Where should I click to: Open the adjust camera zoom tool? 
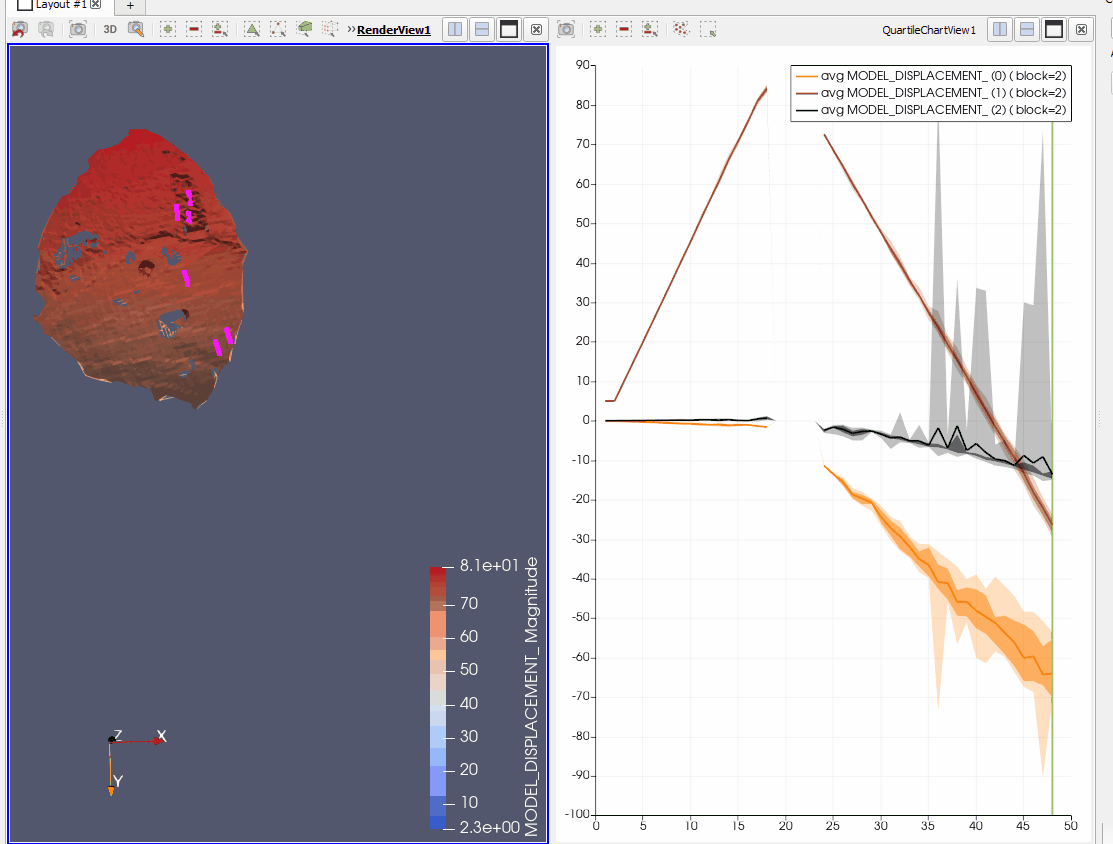coord(136,30)
